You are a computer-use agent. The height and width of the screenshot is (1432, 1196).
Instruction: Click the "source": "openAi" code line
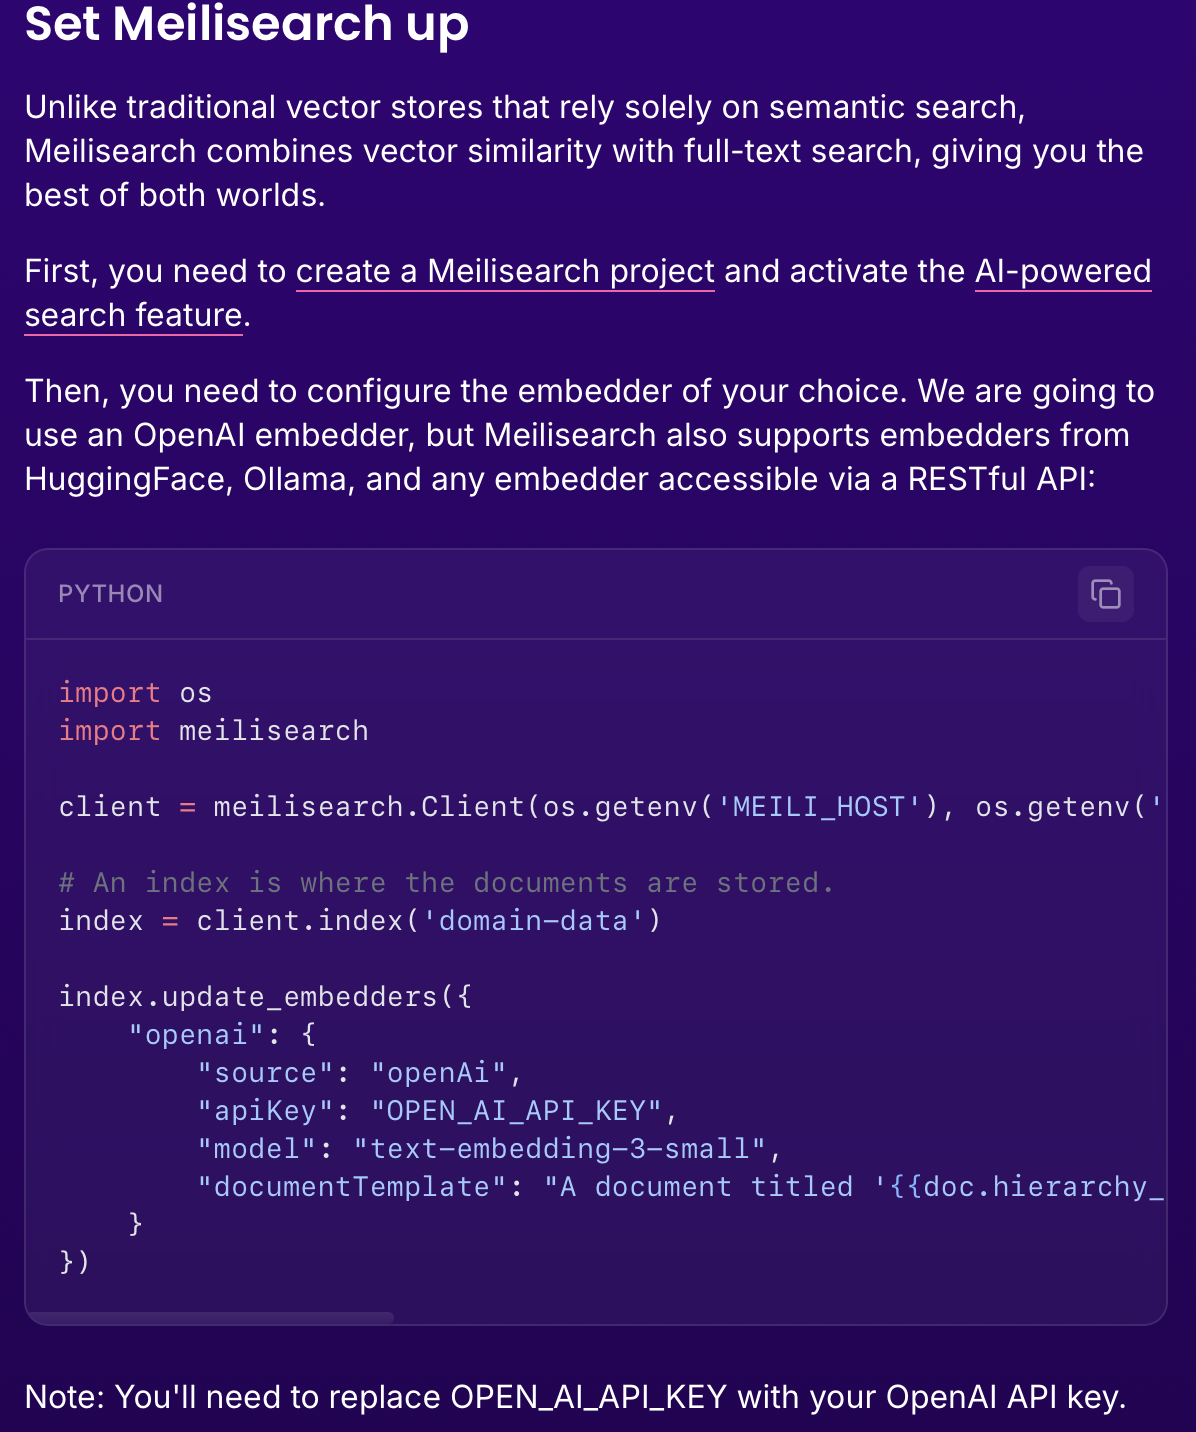tap(360, 1073)
